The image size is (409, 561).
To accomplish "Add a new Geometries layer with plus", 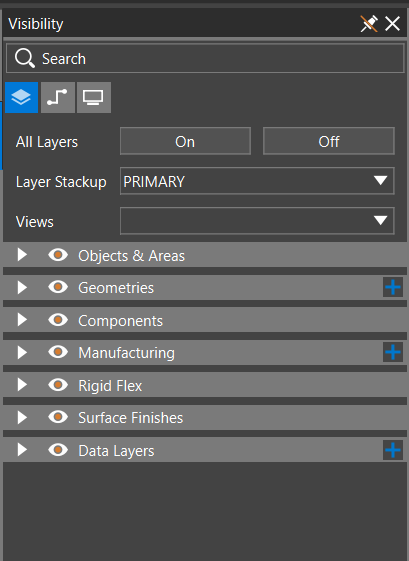I will [393, 287].
